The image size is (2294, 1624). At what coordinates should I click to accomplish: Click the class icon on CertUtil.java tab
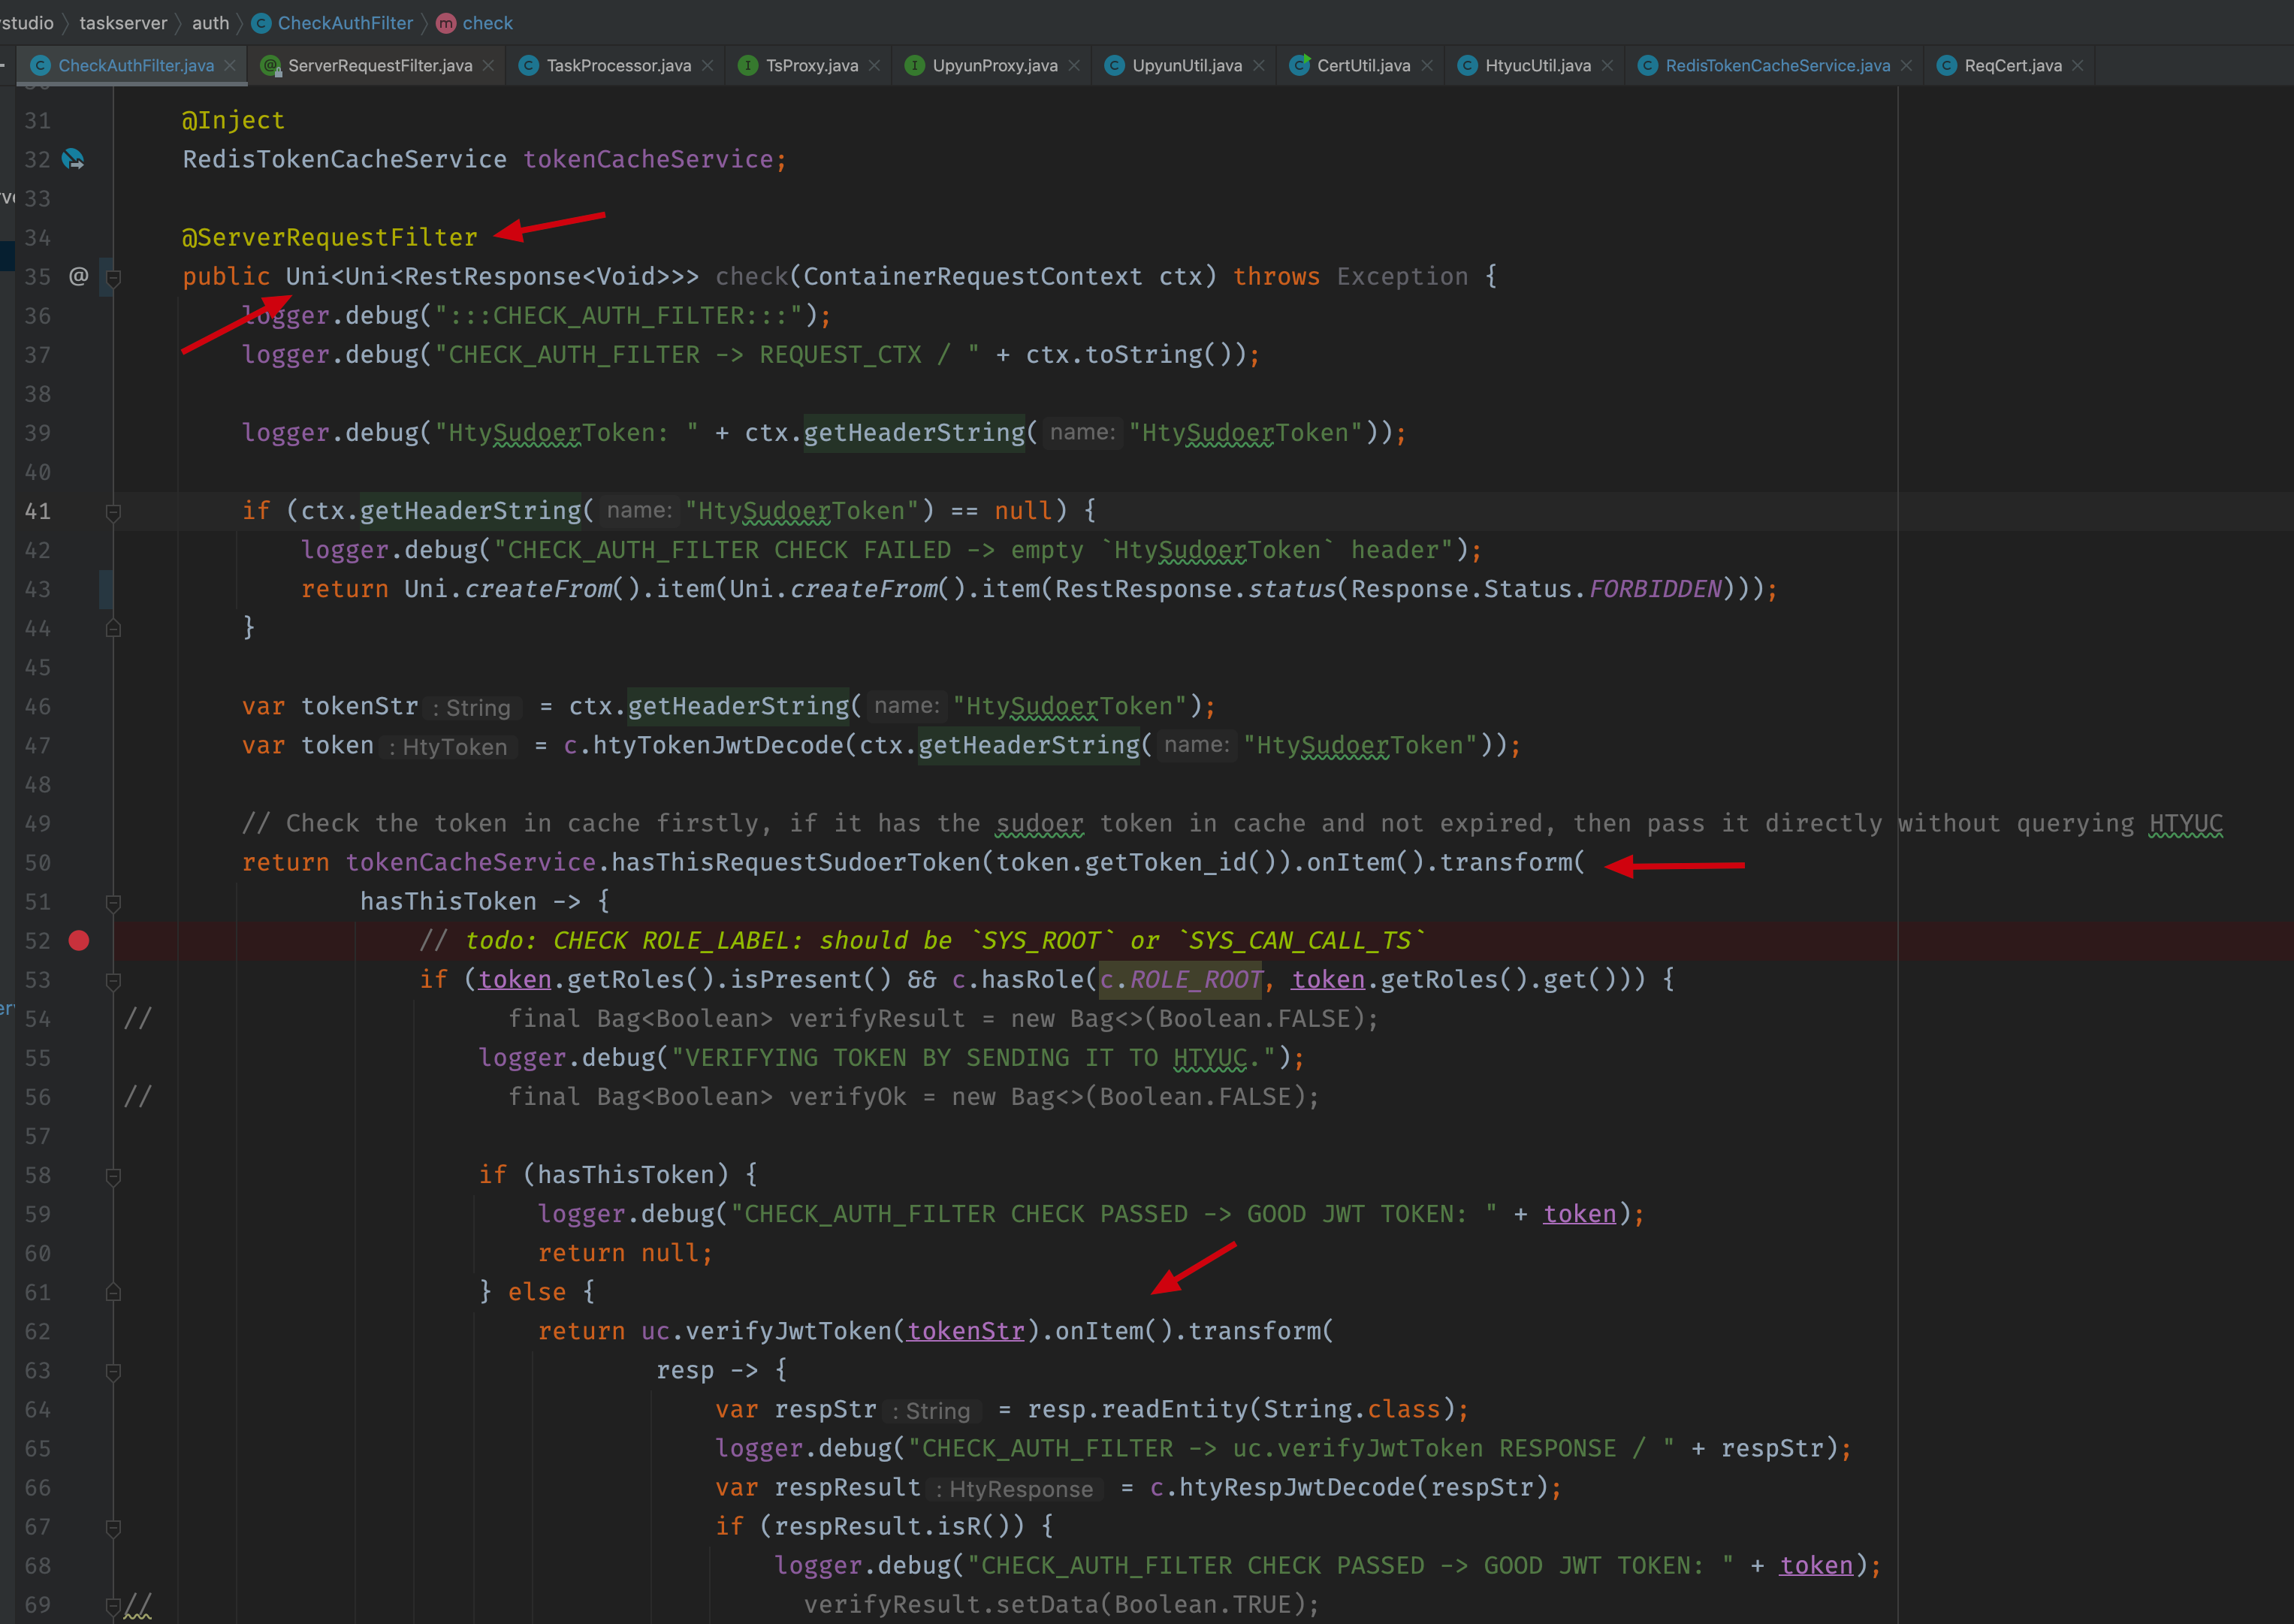(x=1299, y=65)
